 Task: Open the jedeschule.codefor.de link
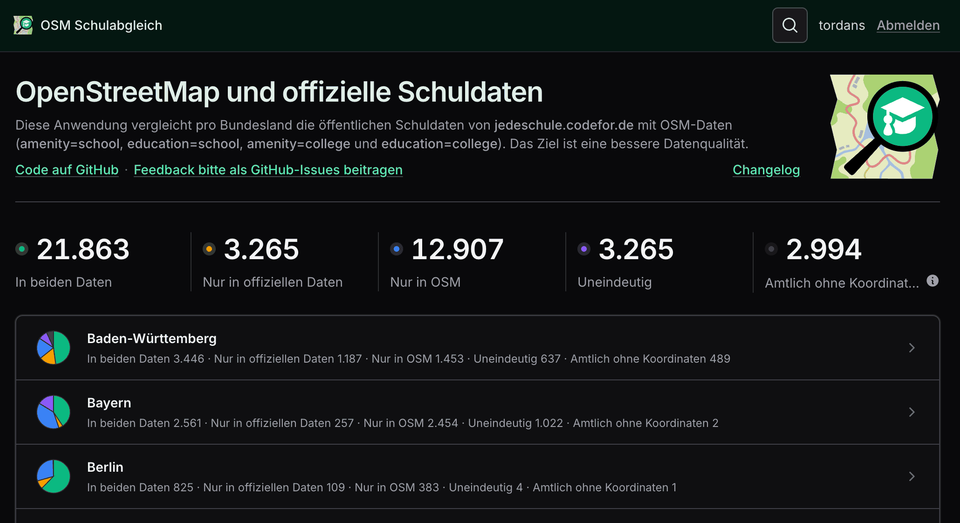[x=564, y=125]
